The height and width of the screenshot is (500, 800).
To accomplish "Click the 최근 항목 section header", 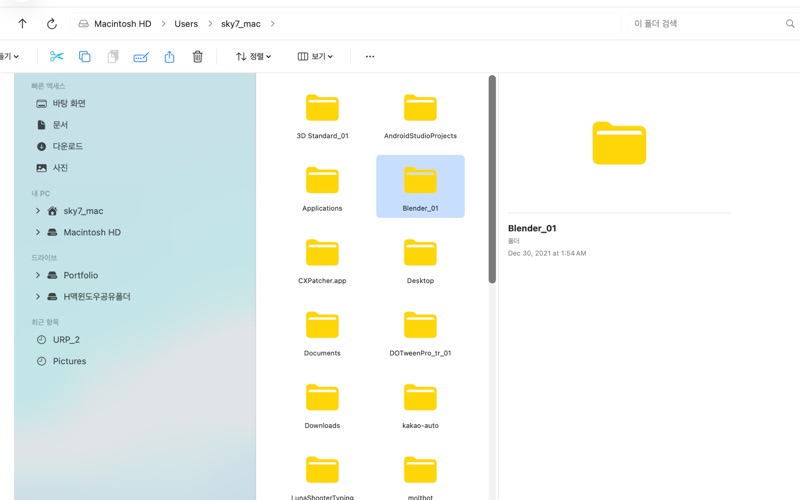I will click(45, 322).
